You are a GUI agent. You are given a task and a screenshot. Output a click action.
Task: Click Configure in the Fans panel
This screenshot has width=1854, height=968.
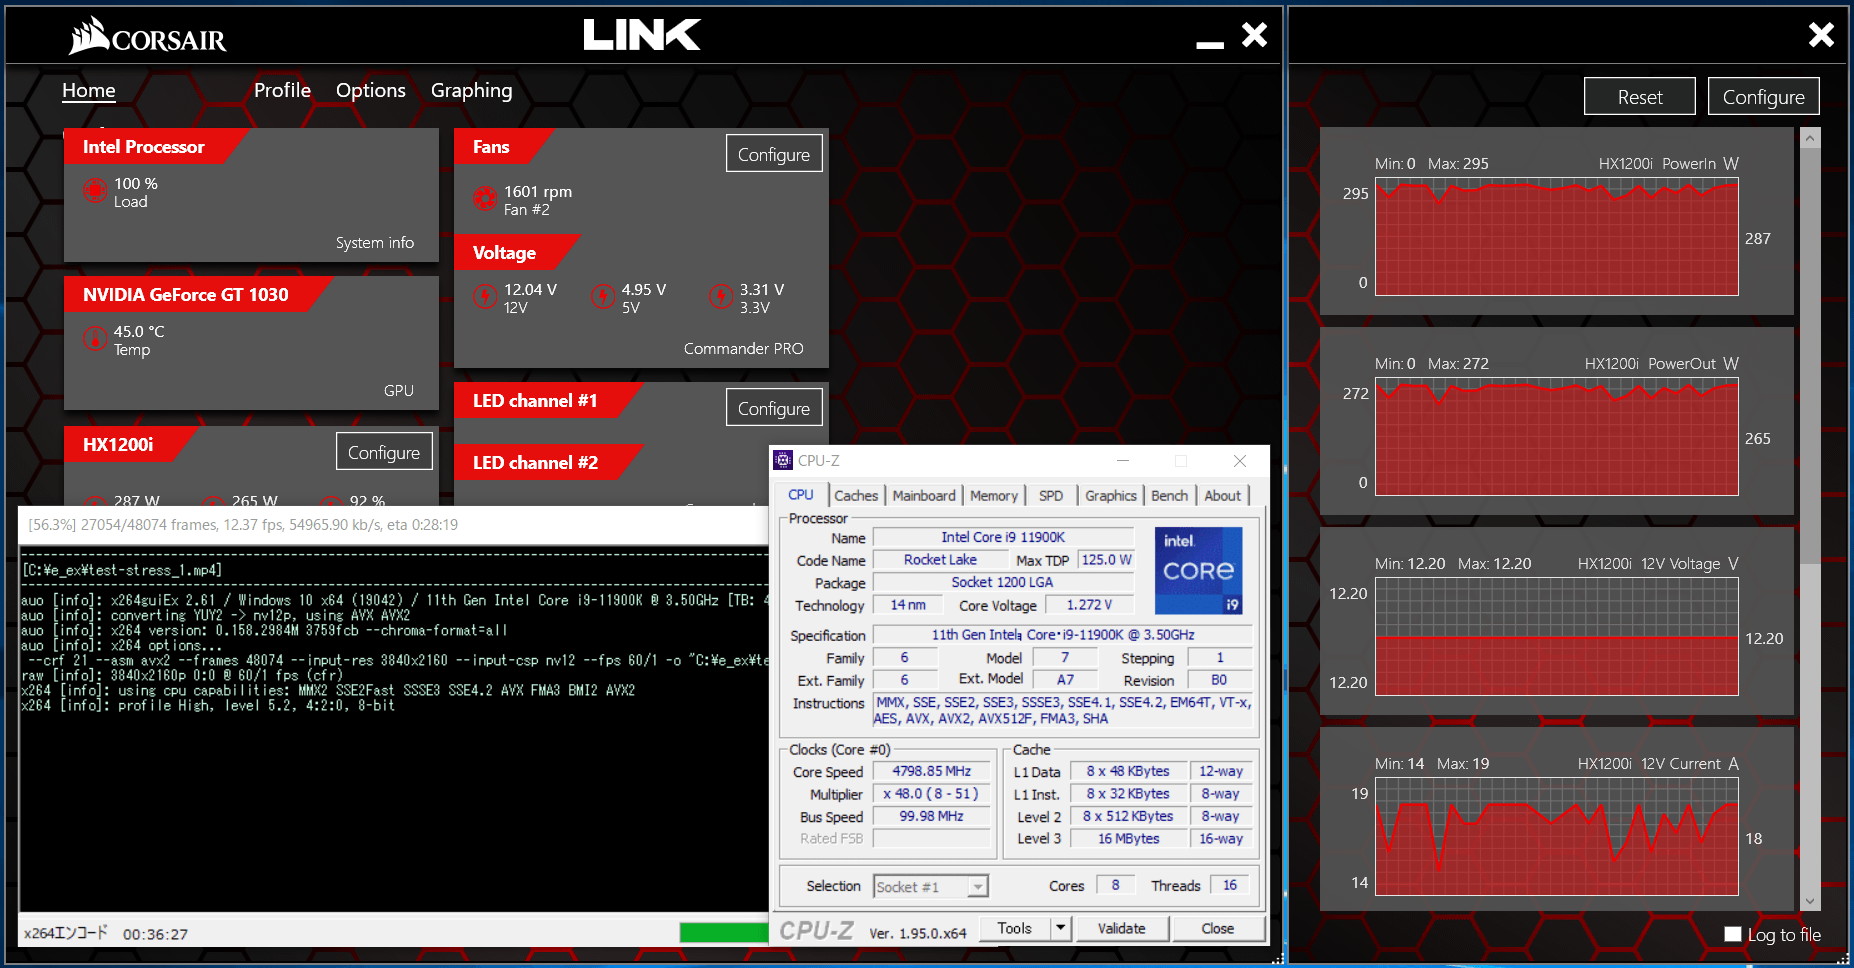coord(774,154)
